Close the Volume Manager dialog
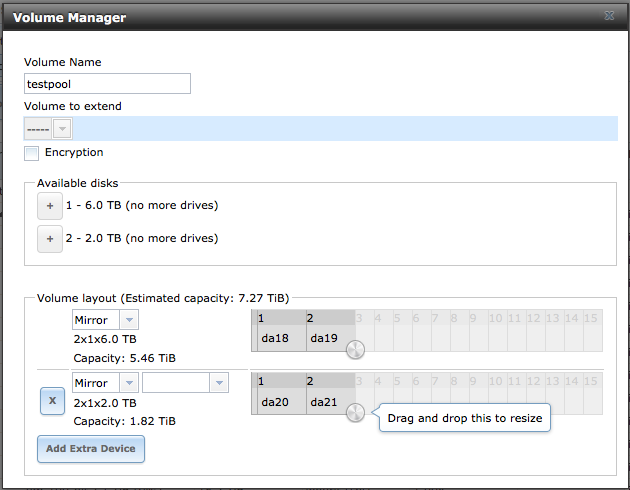Viewport: 630px width, 490px height. click(609, 16)
